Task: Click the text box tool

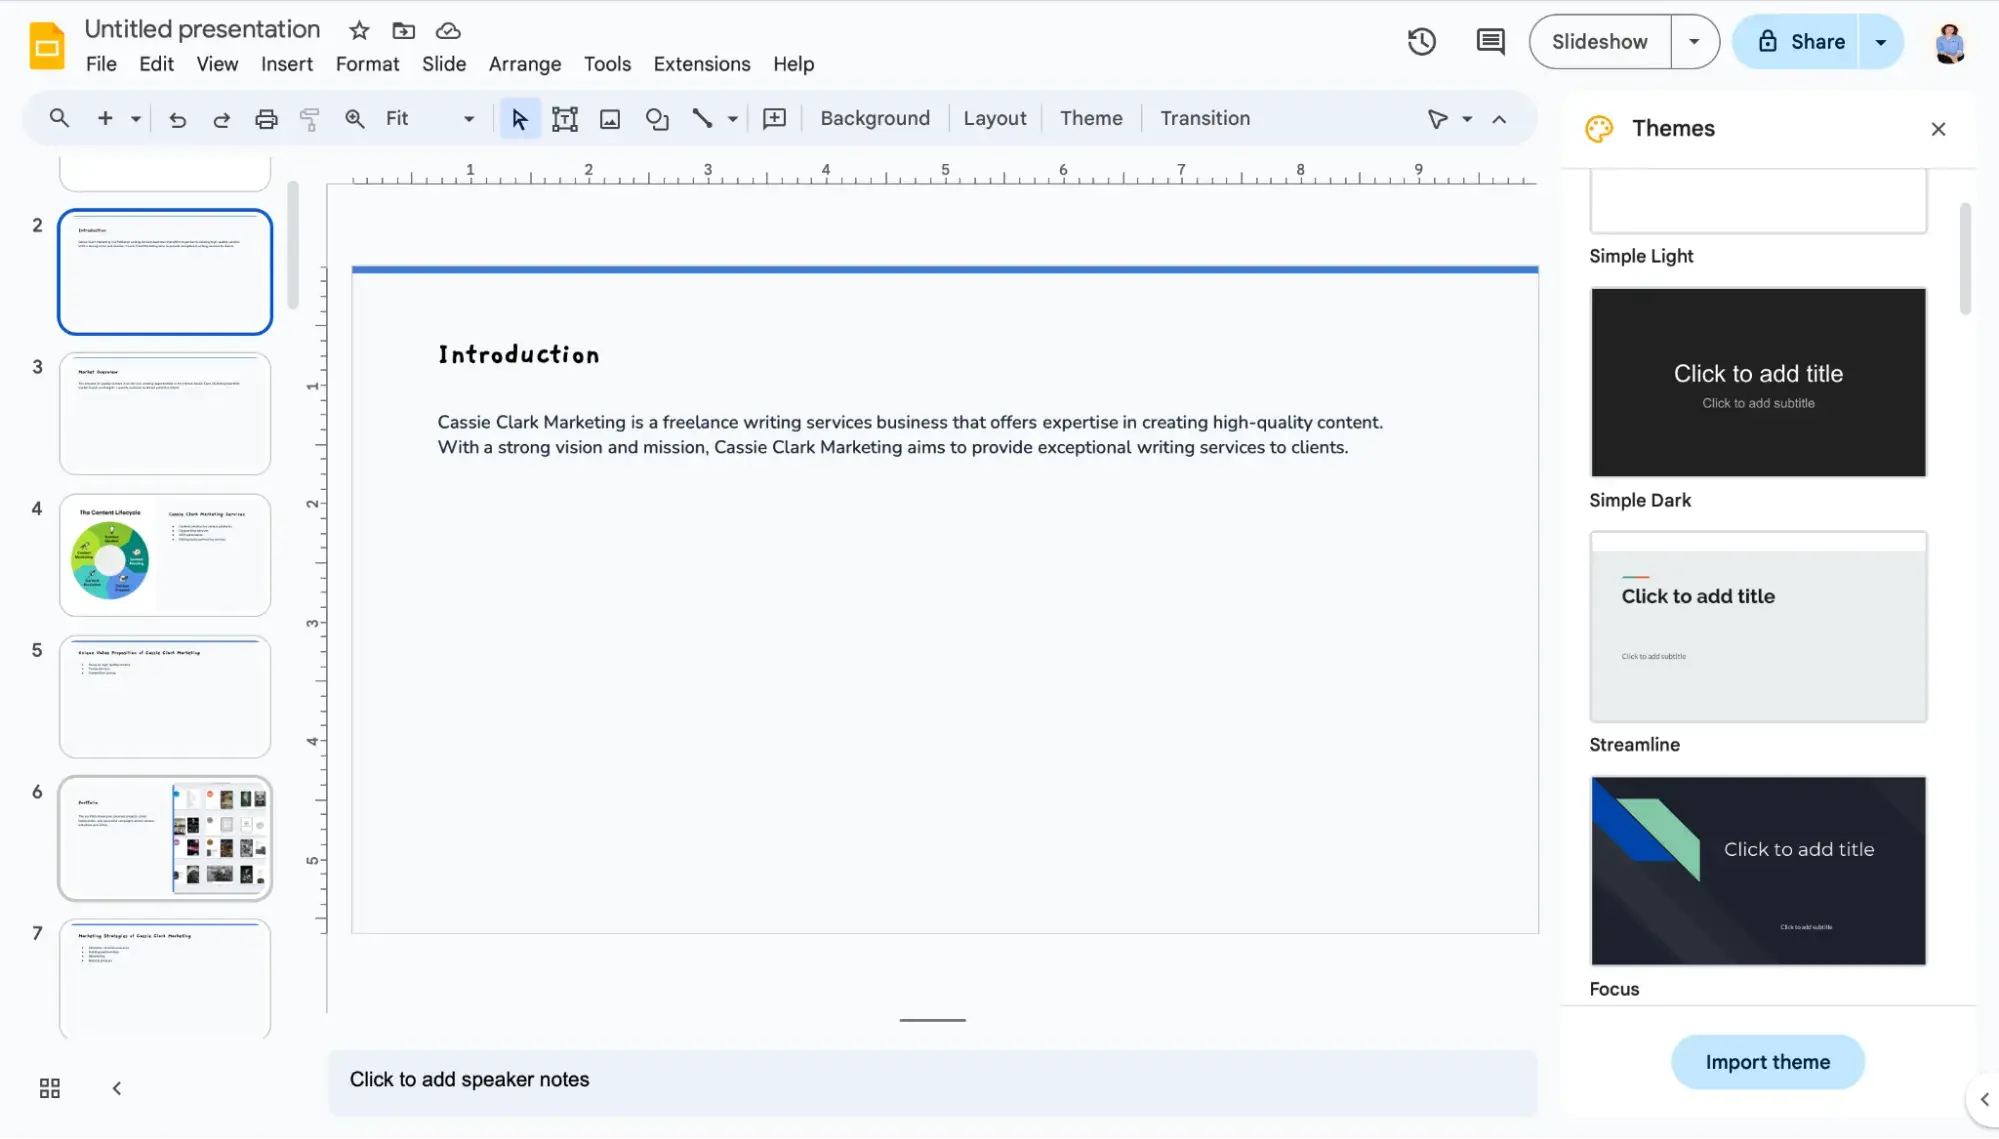Action: click(564, 118)
